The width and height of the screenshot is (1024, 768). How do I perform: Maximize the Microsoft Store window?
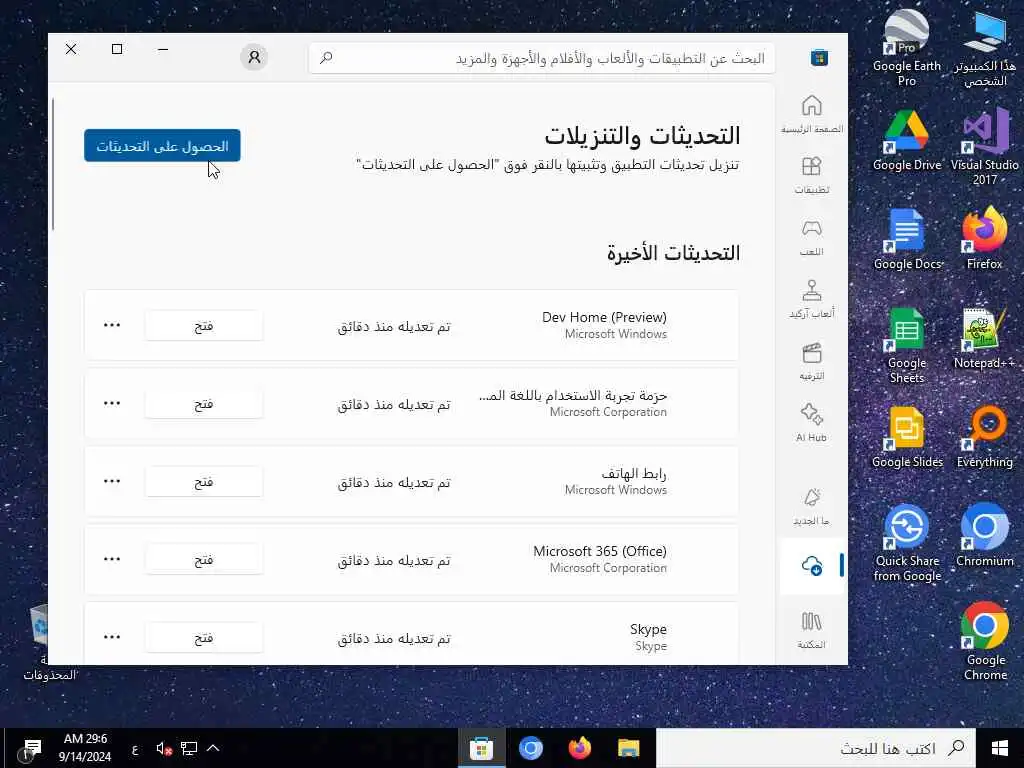117,50
